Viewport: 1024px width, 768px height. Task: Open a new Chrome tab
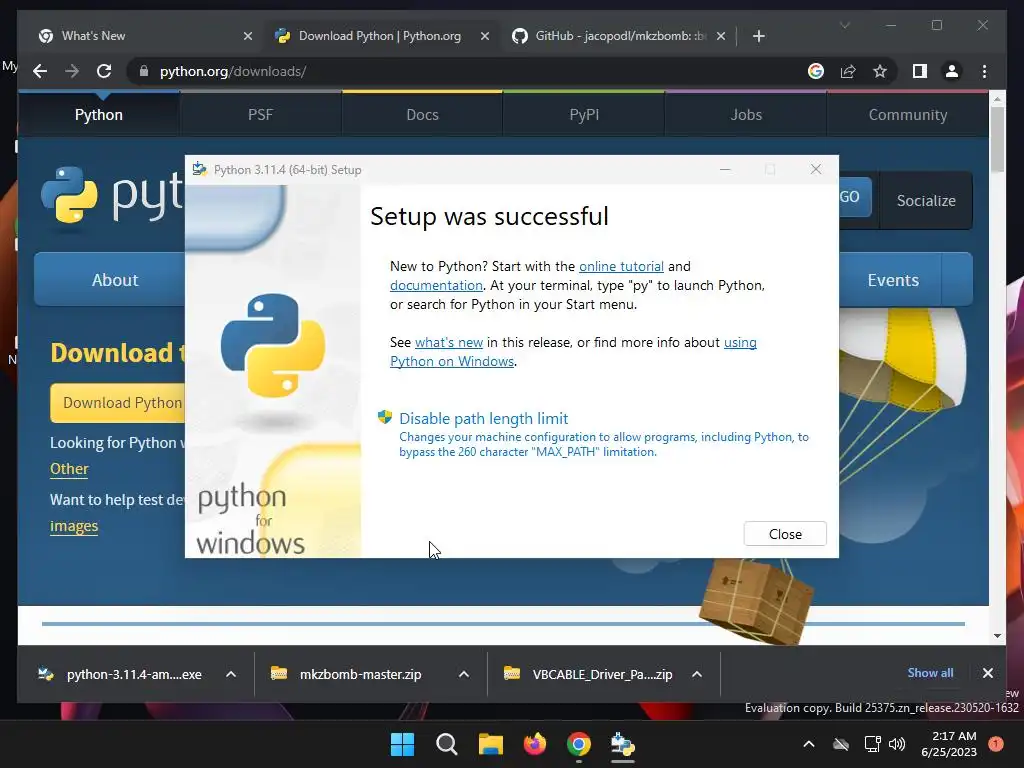[x=758, y=37]
